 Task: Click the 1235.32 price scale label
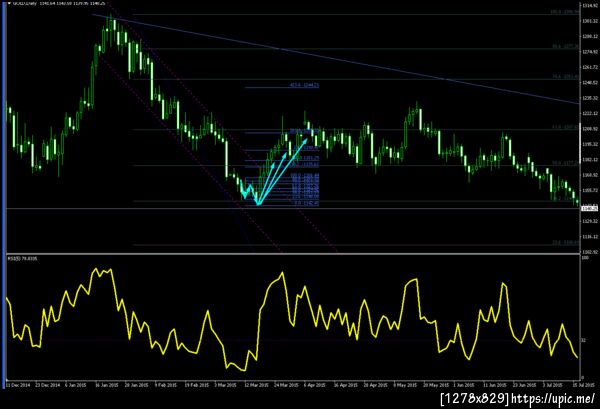(590, 98)
